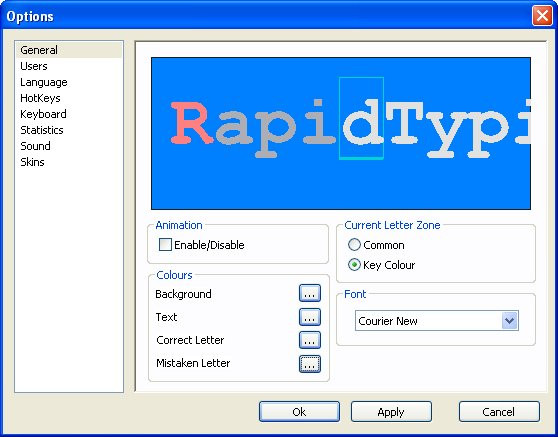Open colour picker for Text

click(310, 317)
